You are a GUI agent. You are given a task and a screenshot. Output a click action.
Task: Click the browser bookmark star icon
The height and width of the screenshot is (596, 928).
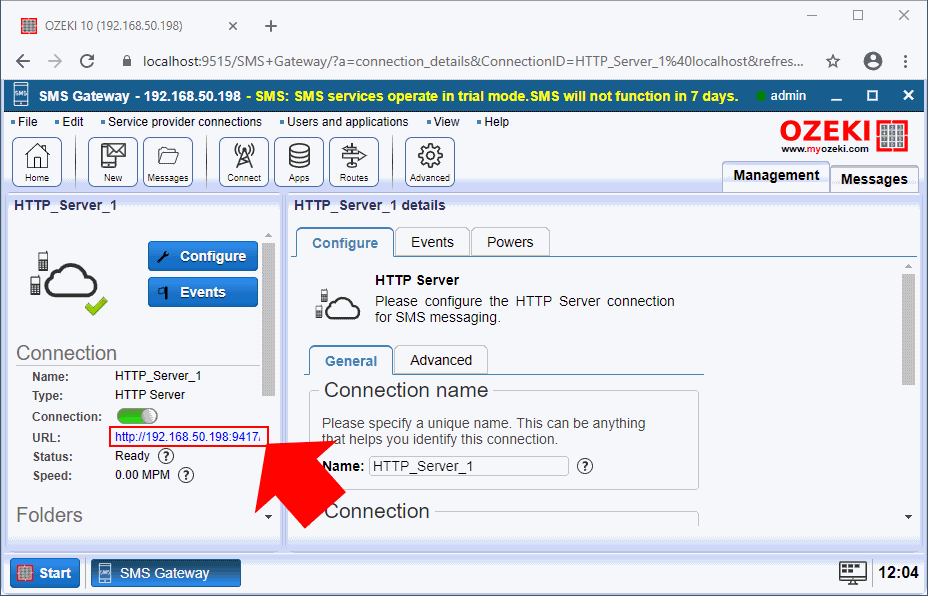click(x=833, y=61)
